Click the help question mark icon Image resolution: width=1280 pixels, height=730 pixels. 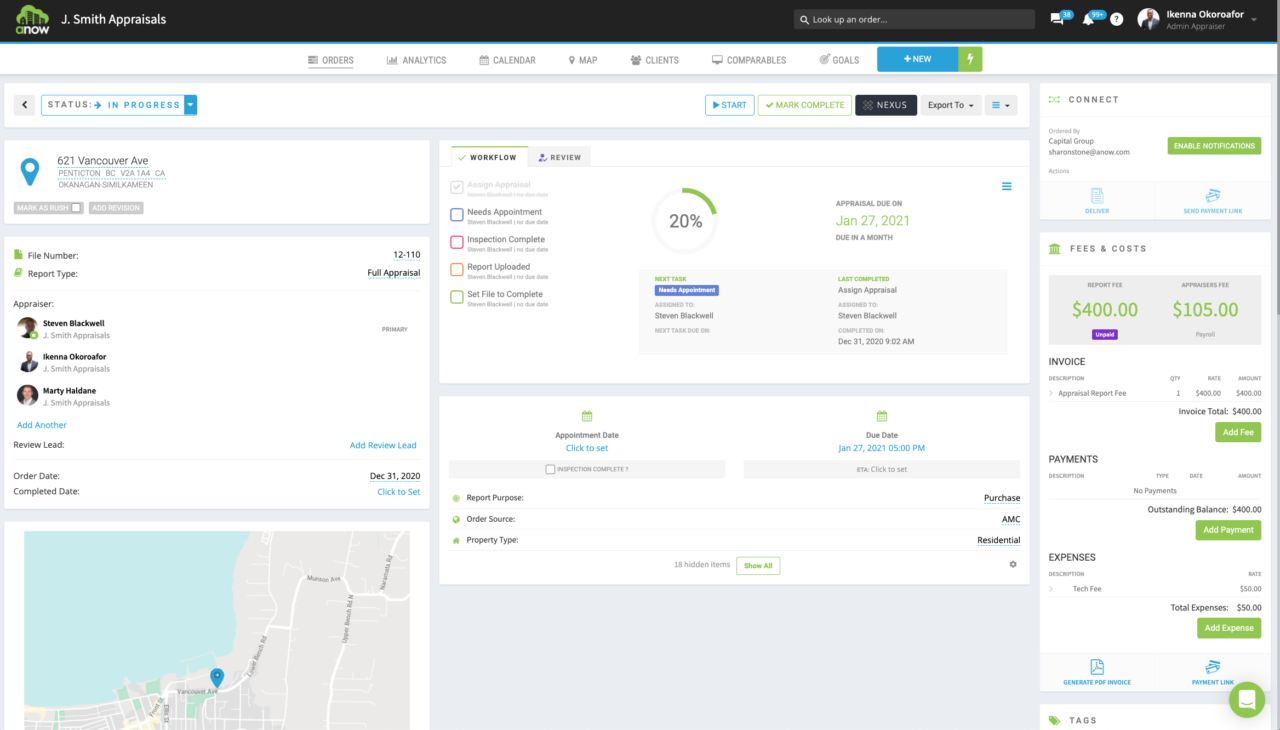[1116, 19]
